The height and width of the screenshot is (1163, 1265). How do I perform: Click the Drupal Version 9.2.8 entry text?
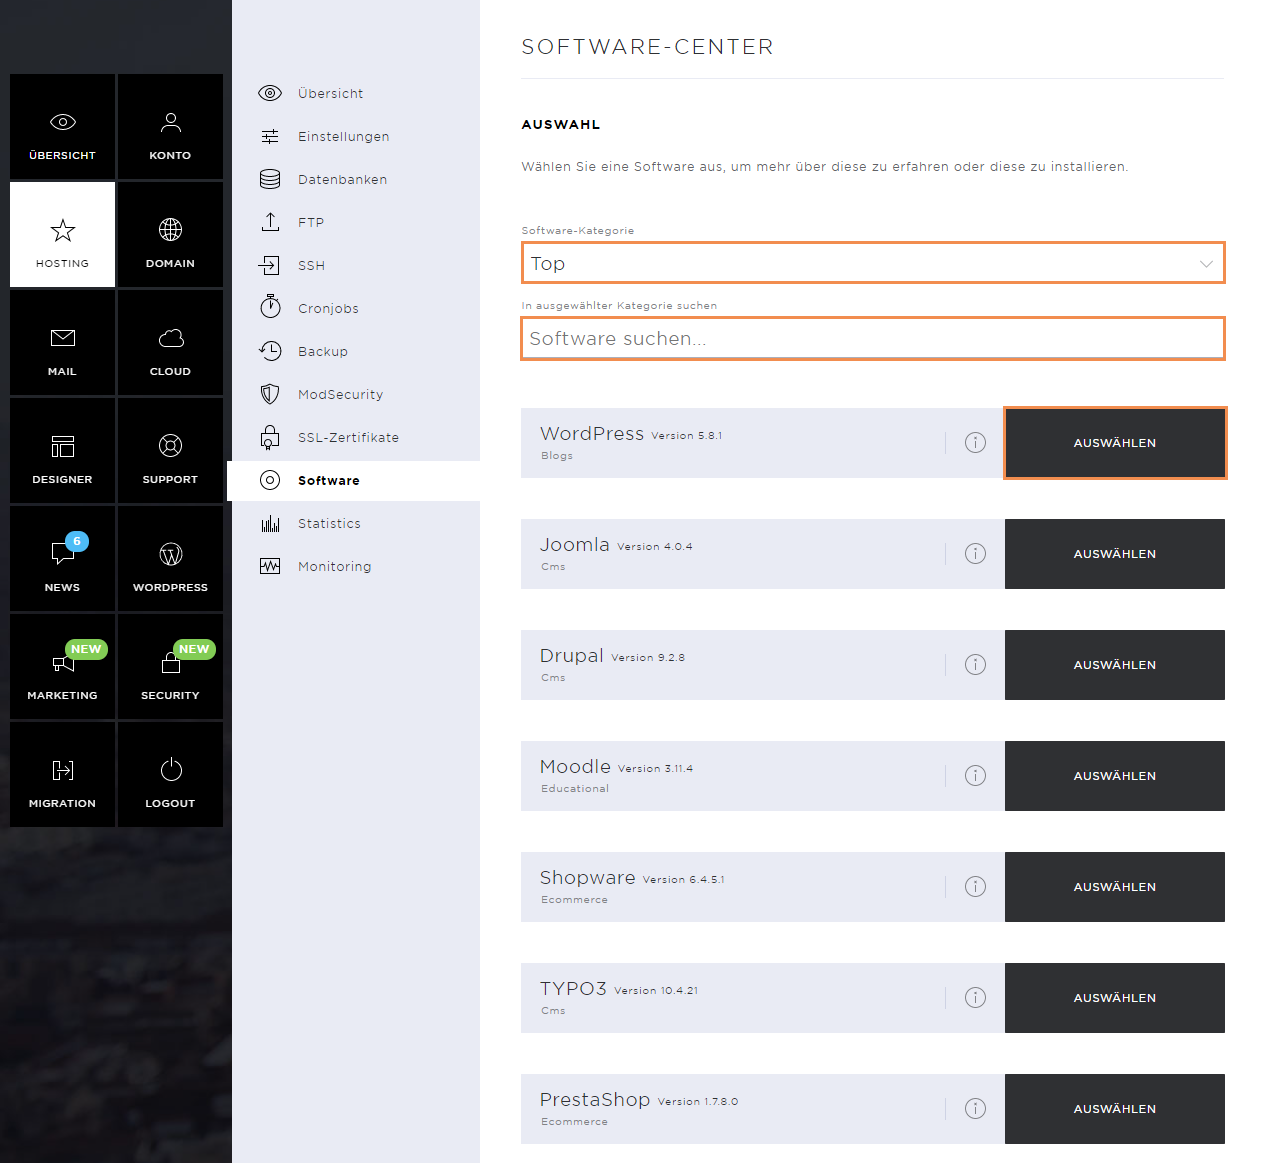click(x=612, y=656)
